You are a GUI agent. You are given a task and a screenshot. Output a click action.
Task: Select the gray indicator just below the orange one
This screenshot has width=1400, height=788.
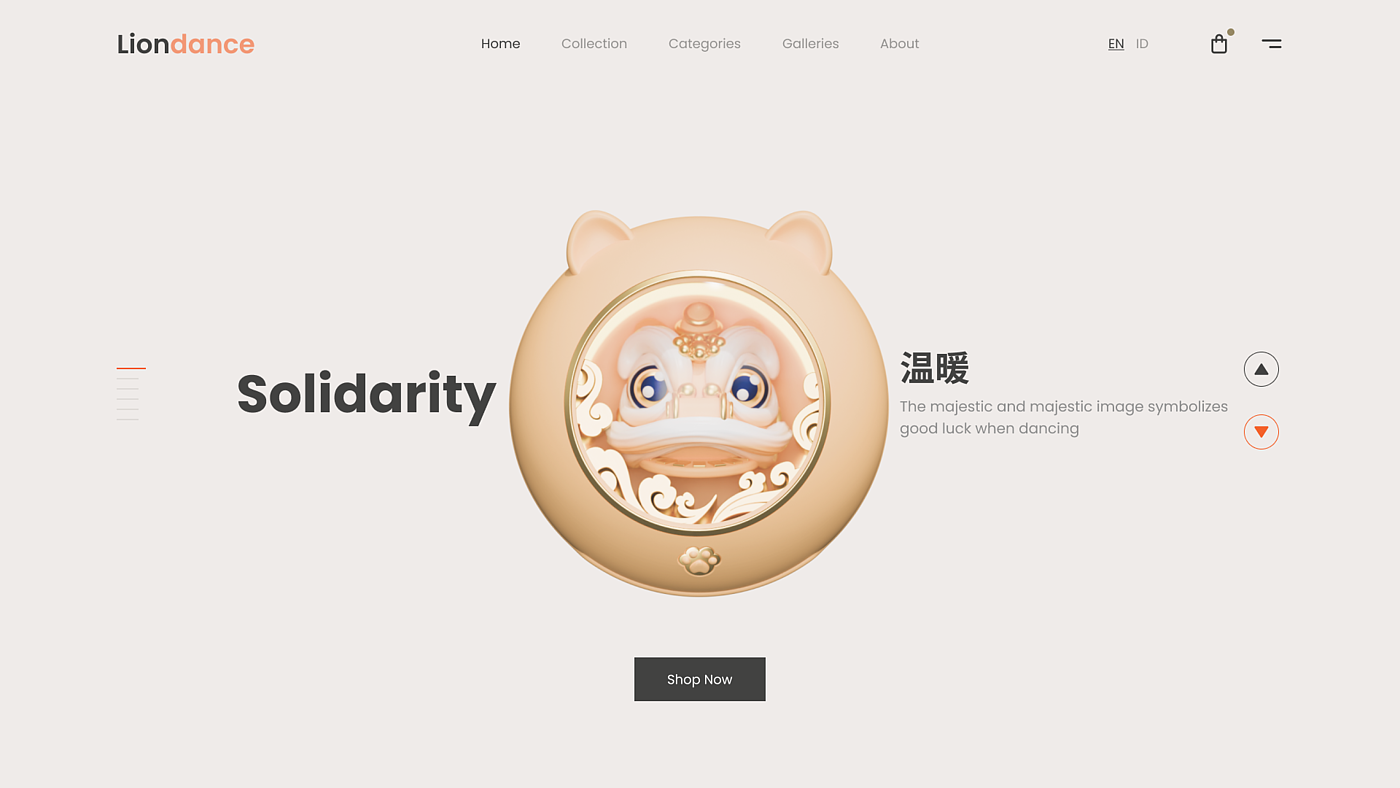coord(127,379)
